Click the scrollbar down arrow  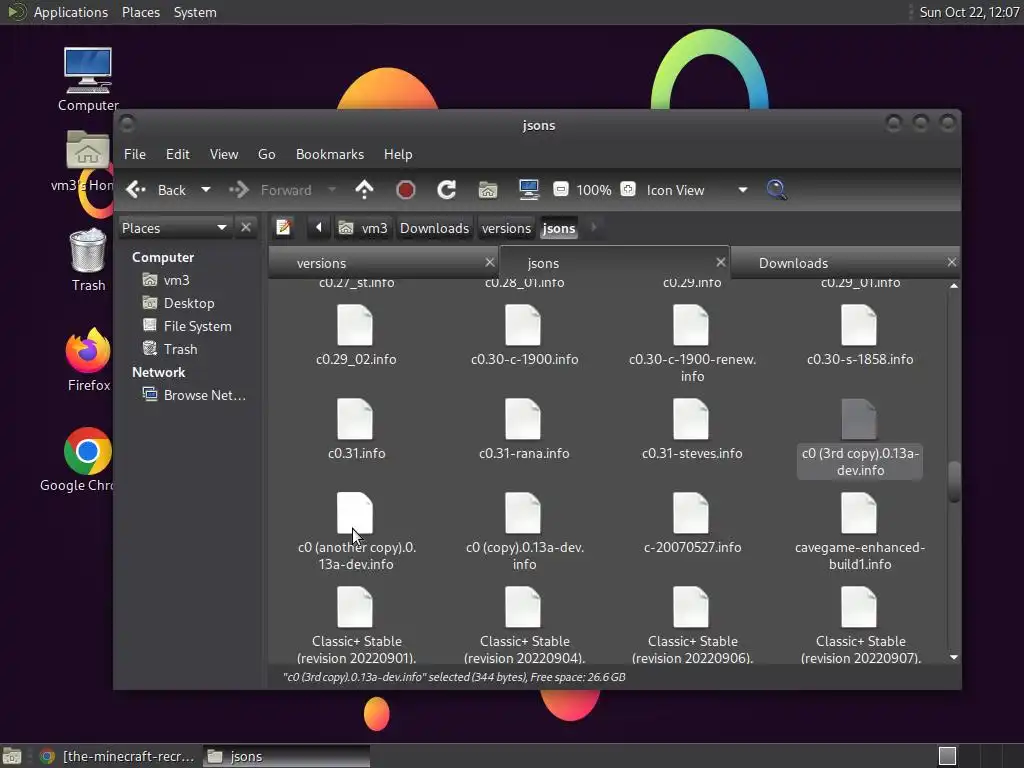click(954, 658)
